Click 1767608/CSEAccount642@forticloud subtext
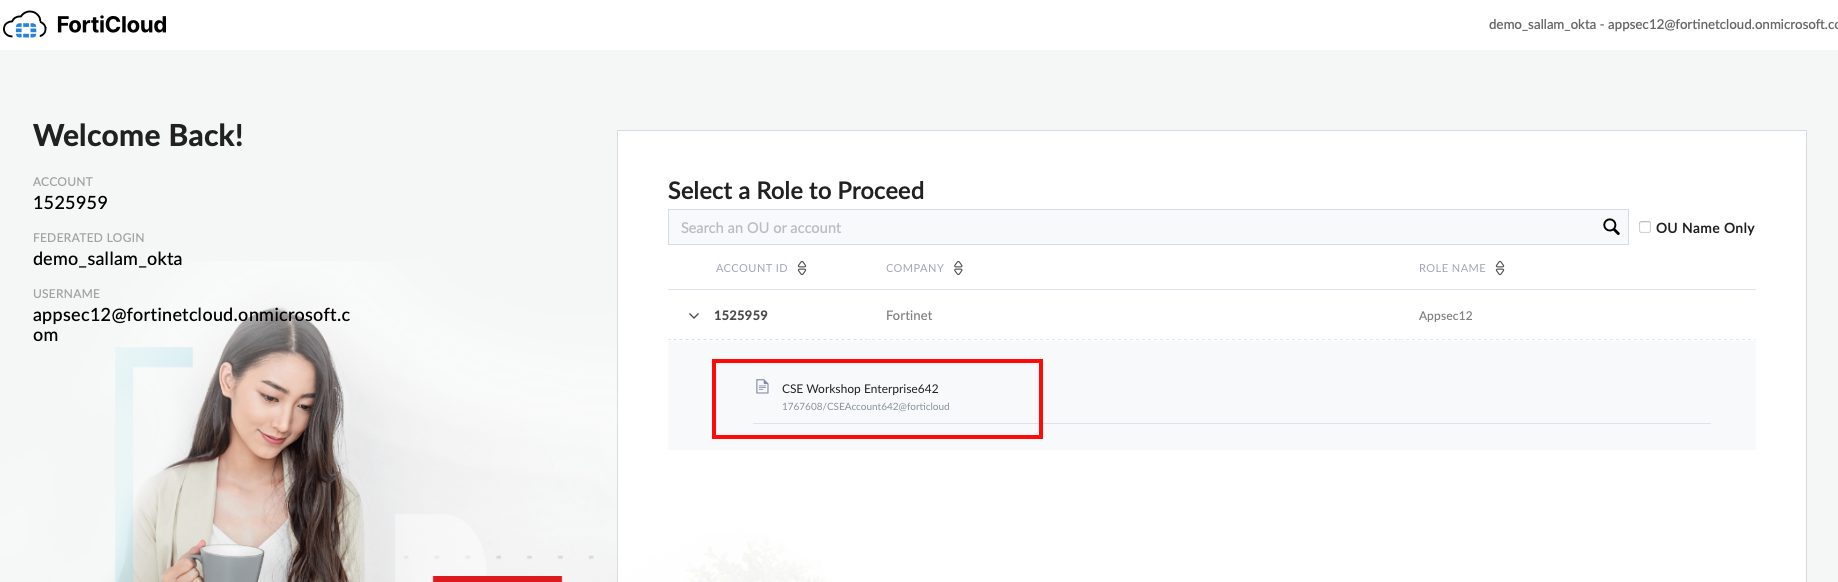Viewport: 1838px width, 582px height. coord(866,407)
